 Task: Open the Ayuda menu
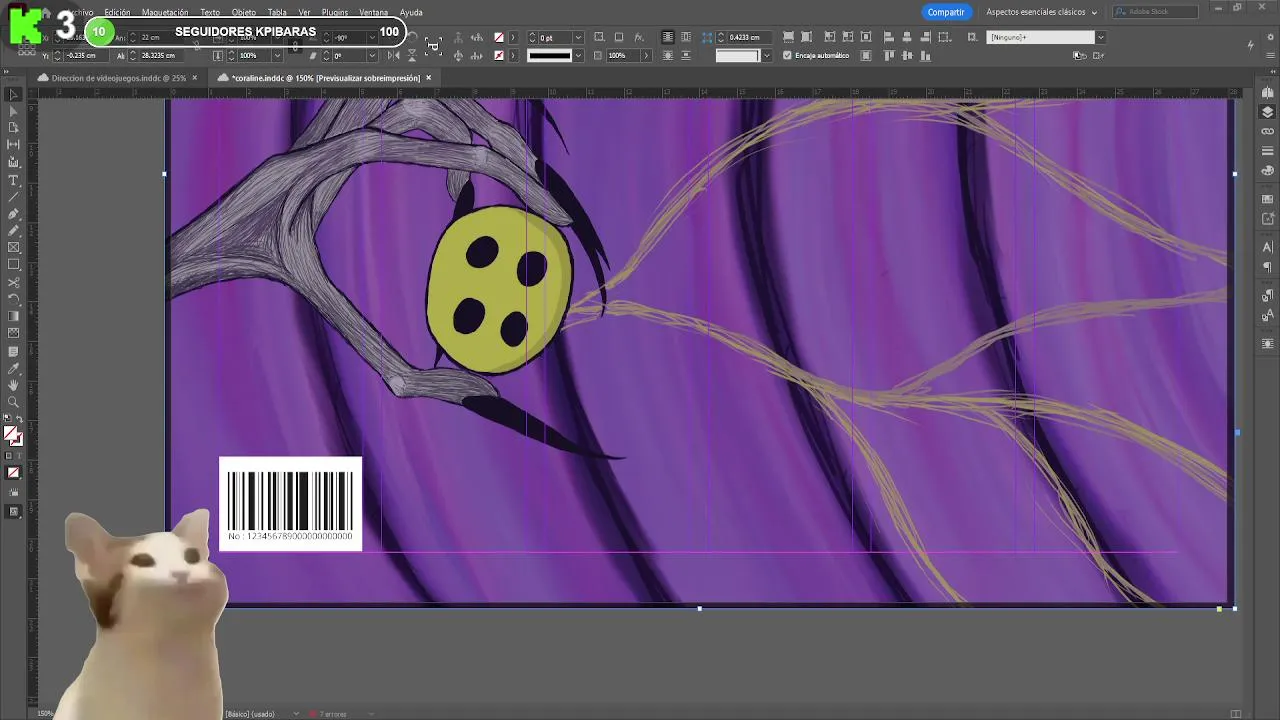(411, 12)
